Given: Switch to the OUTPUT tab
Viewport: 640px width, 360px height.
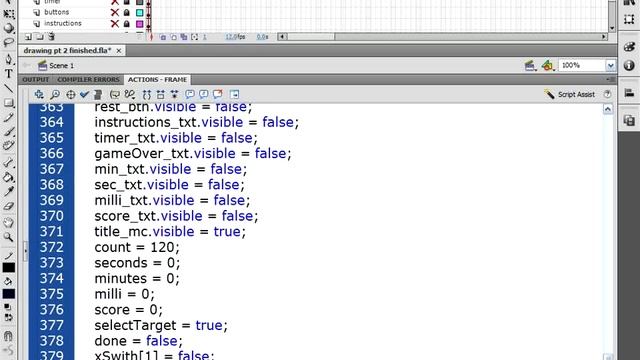Looking at the screenshot, I should (36, 80).
